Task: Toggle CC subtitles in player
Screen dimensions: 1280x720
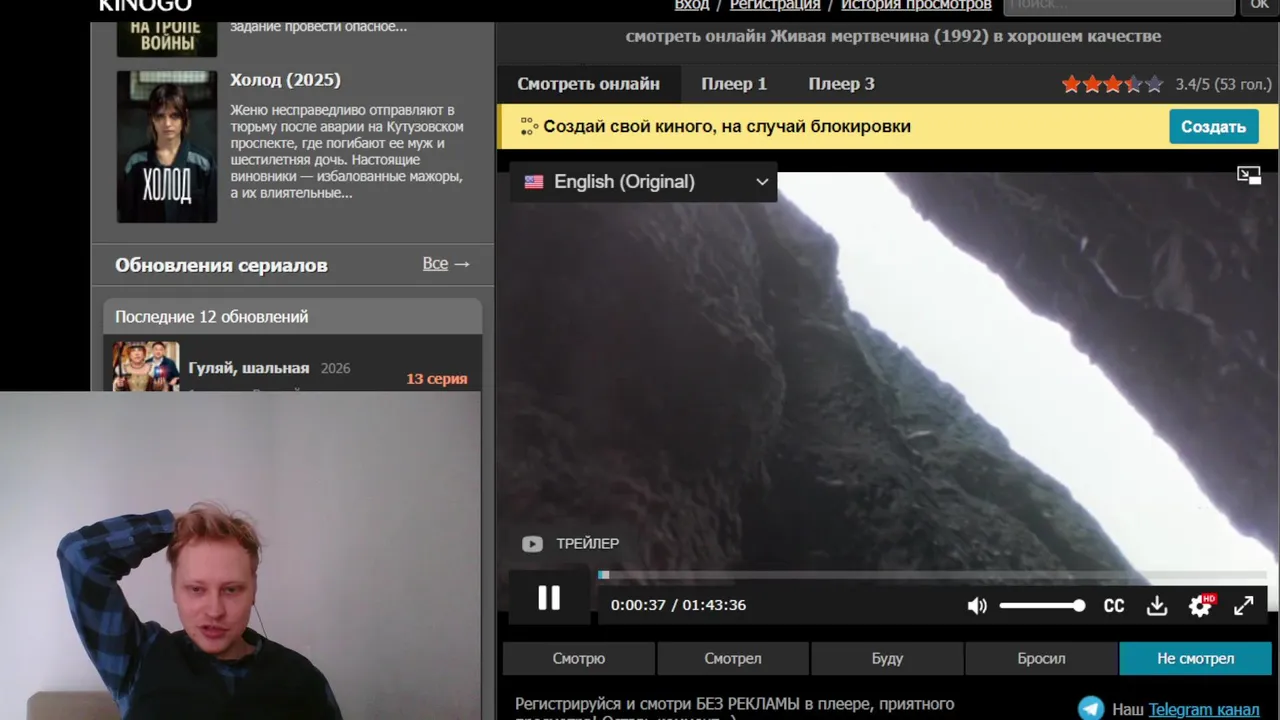Action: click(1113, 606)
